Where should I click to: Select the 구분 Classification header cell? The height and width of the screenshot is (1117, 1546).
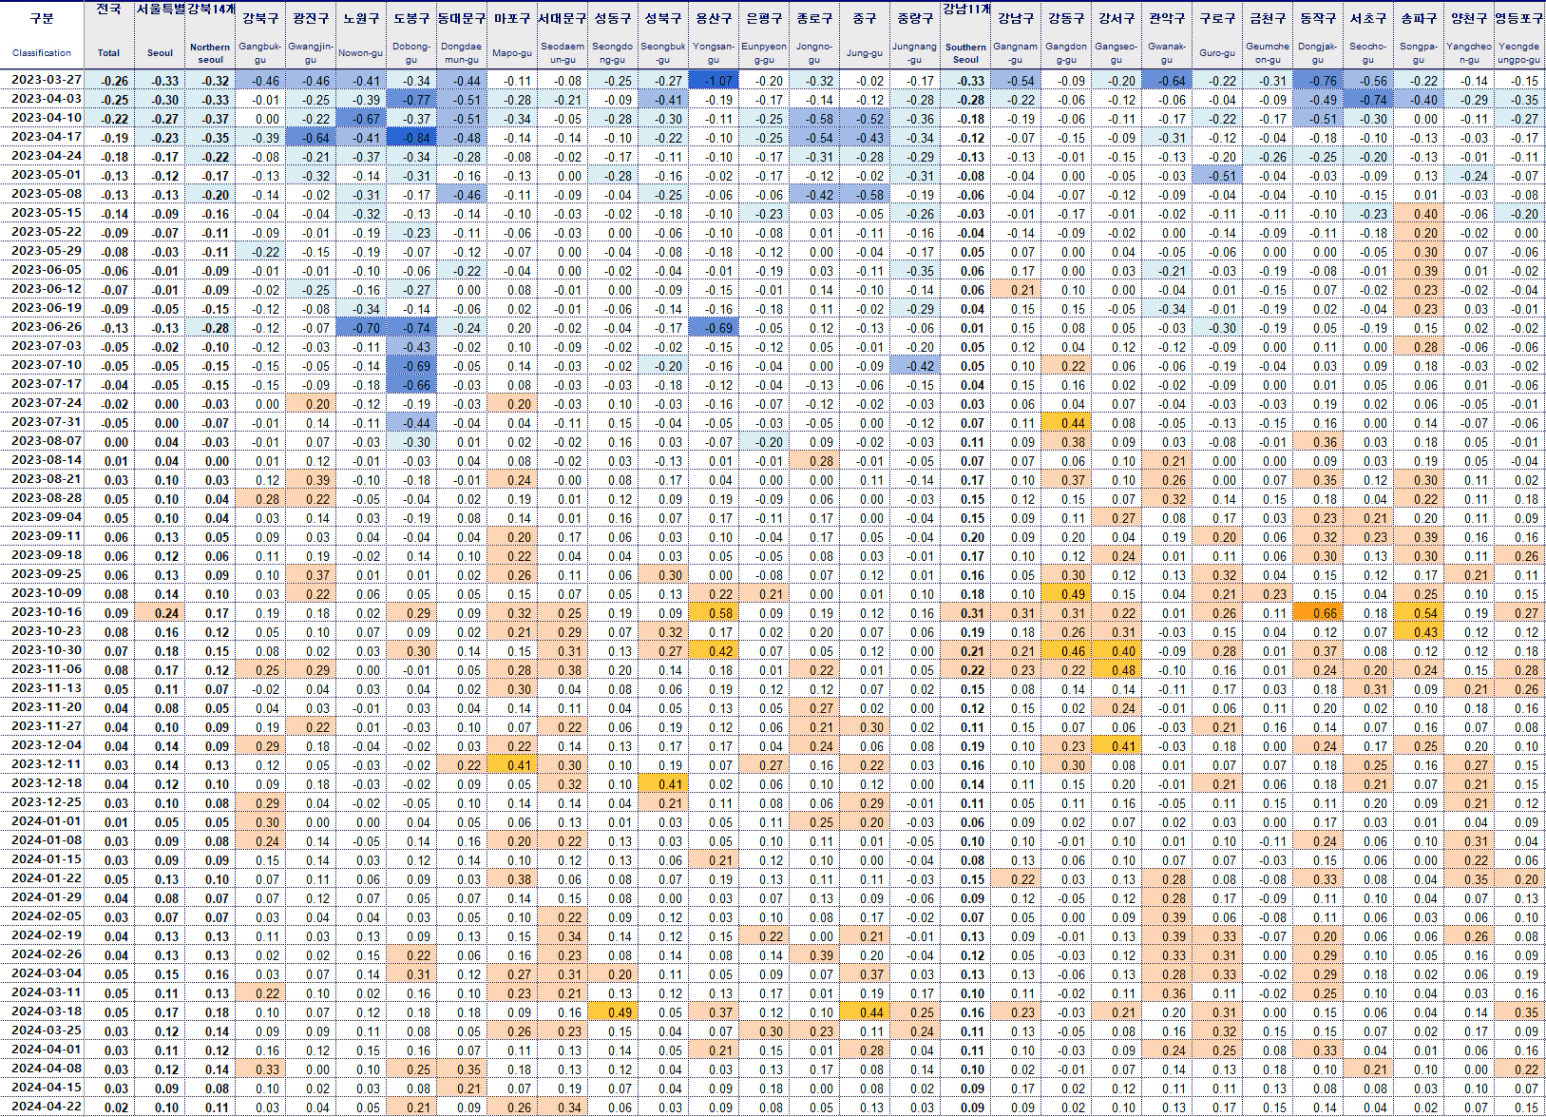pos(42,35)
